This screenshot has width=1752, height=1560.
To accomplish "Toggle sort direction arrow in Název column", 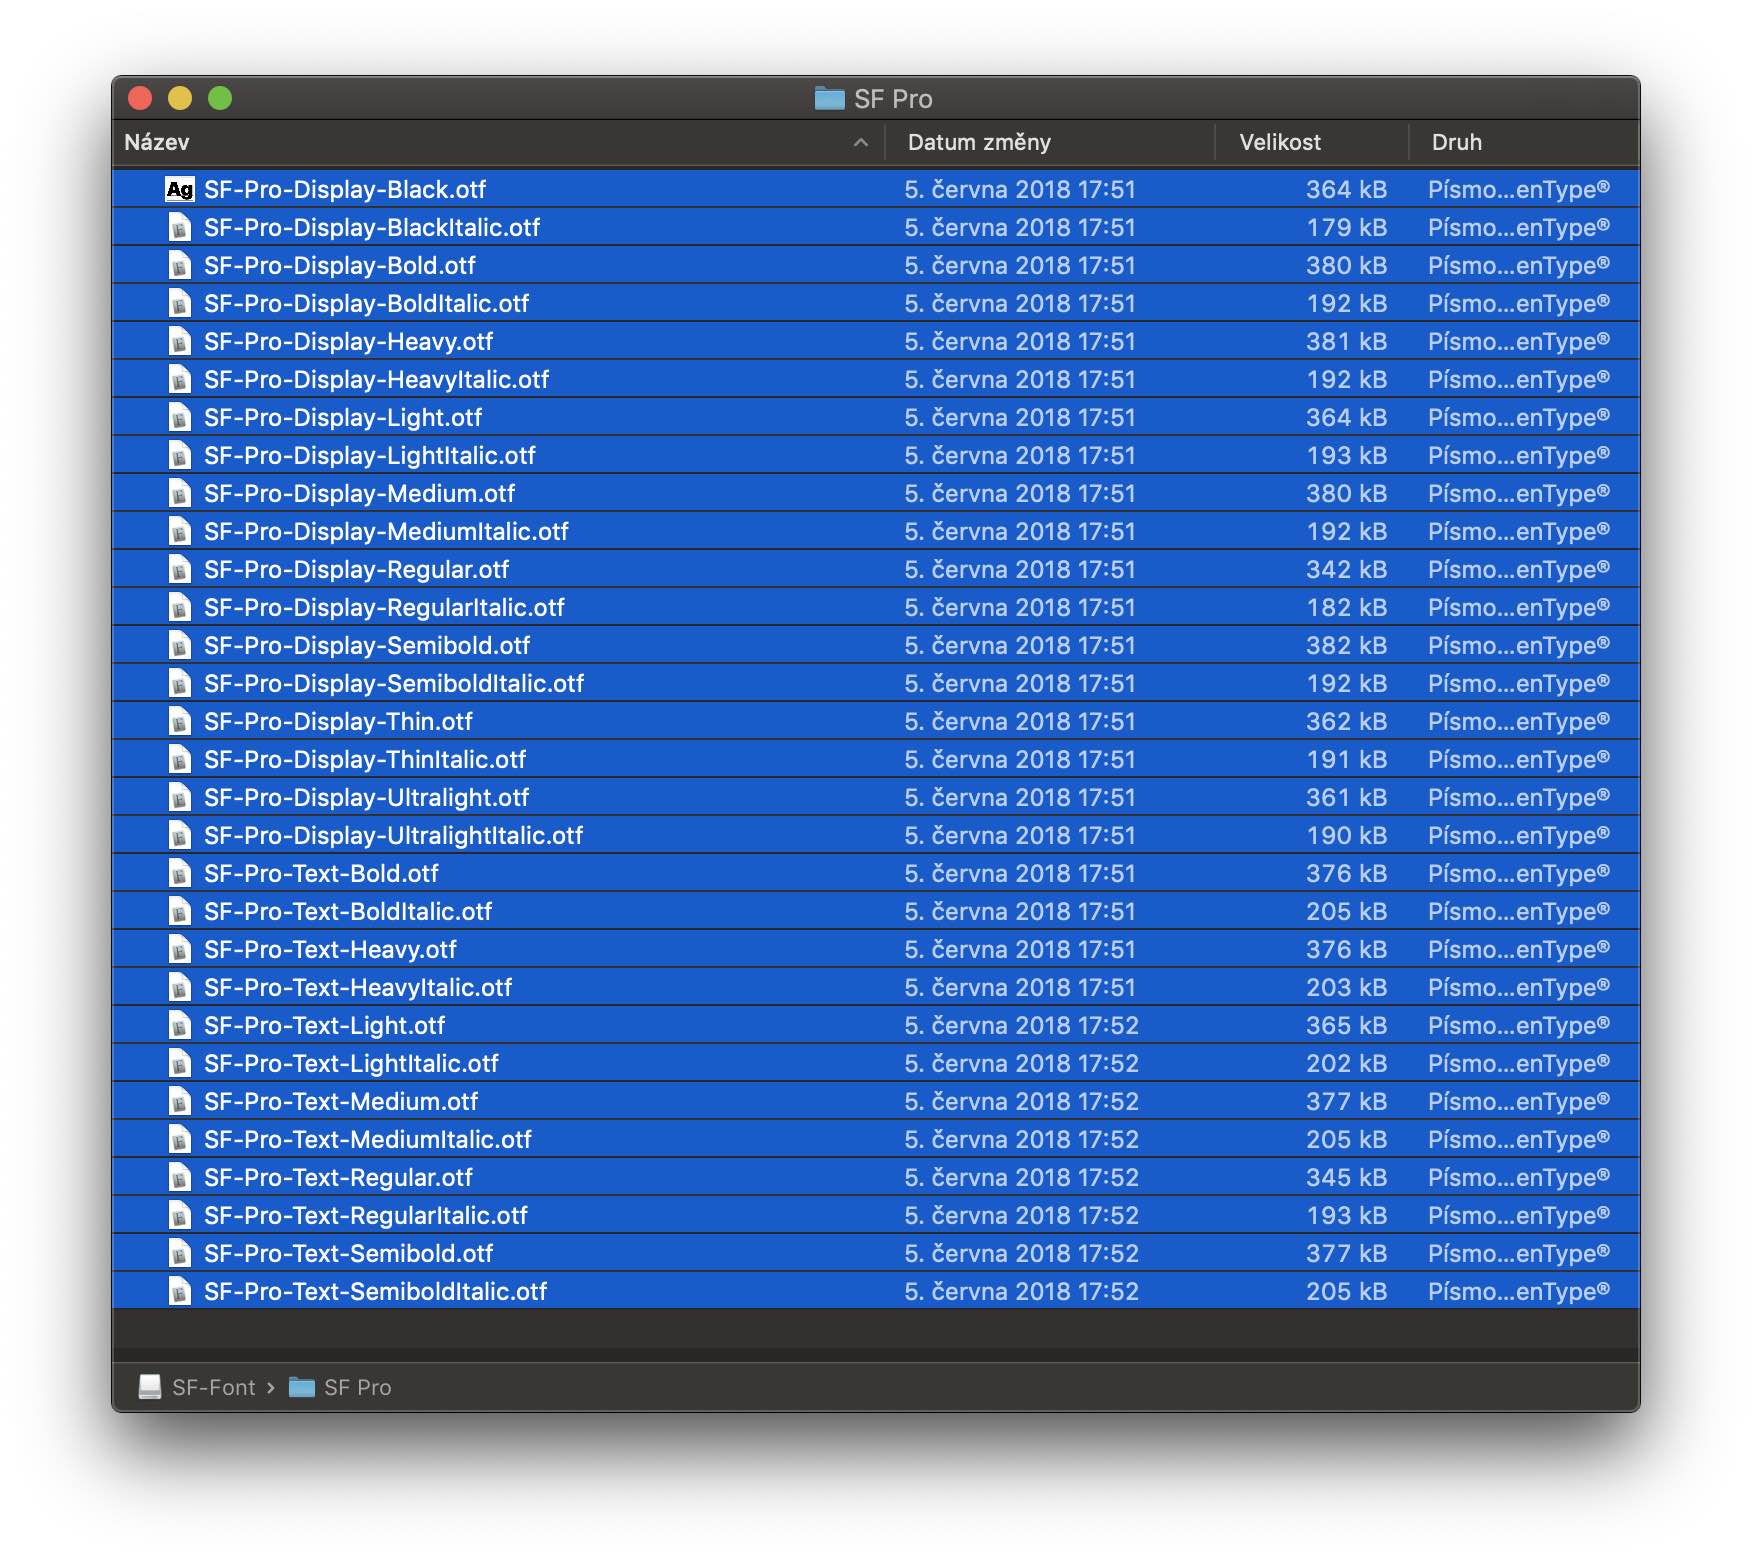I will click(861, 143).
